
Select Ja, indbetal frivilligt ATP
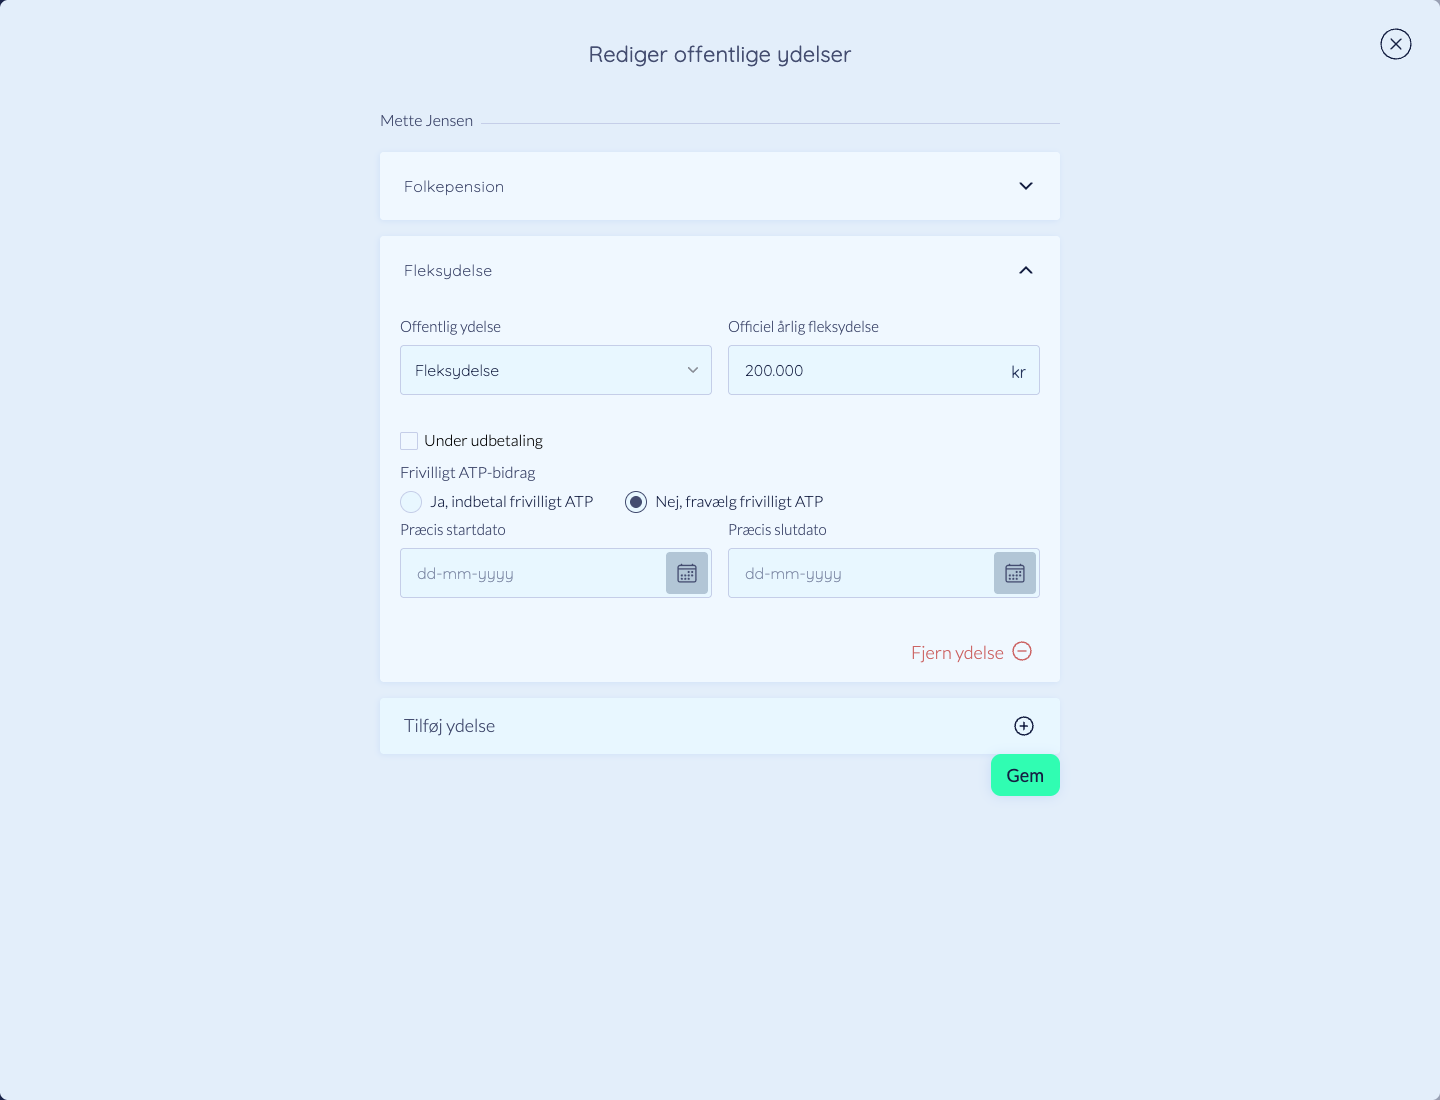[411, 502]
